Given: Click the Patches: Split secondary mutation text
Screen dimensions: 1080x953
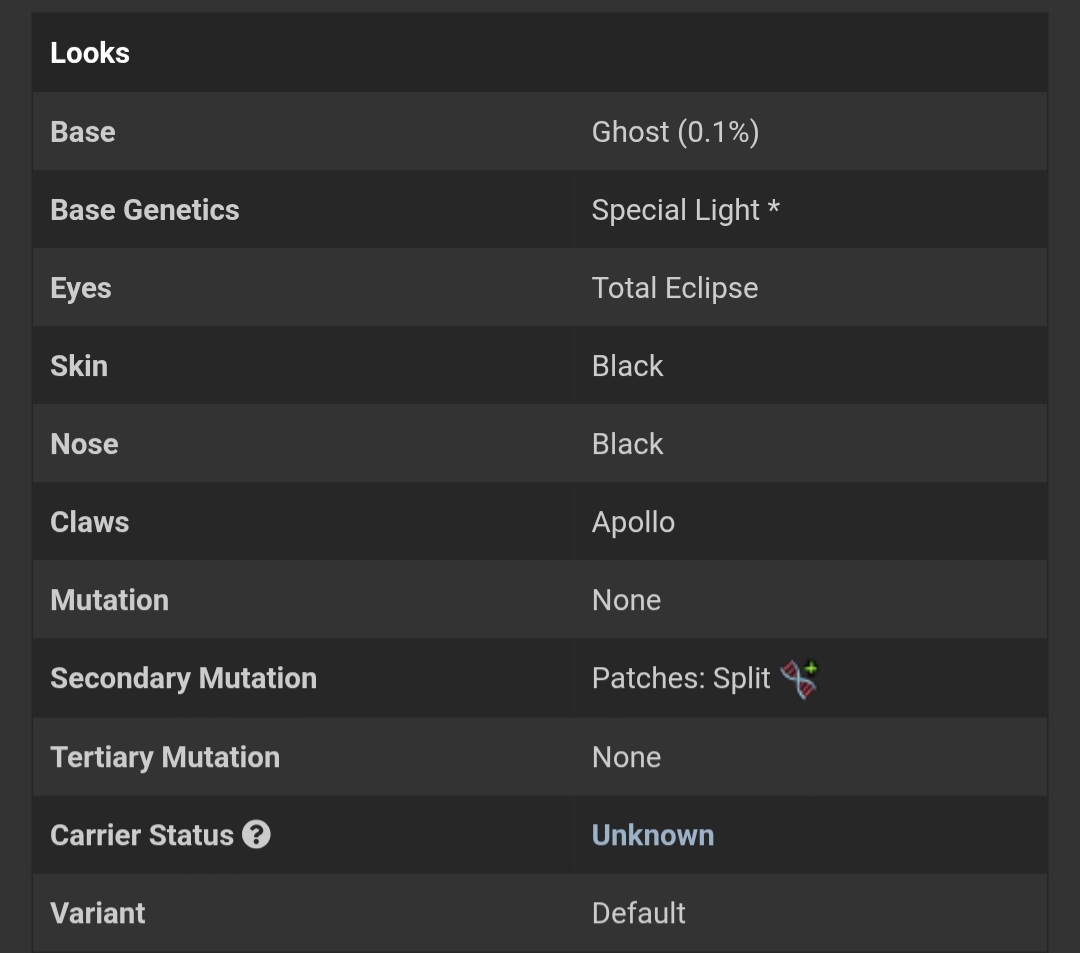Looking at the screenshot, I should [681, 678].
